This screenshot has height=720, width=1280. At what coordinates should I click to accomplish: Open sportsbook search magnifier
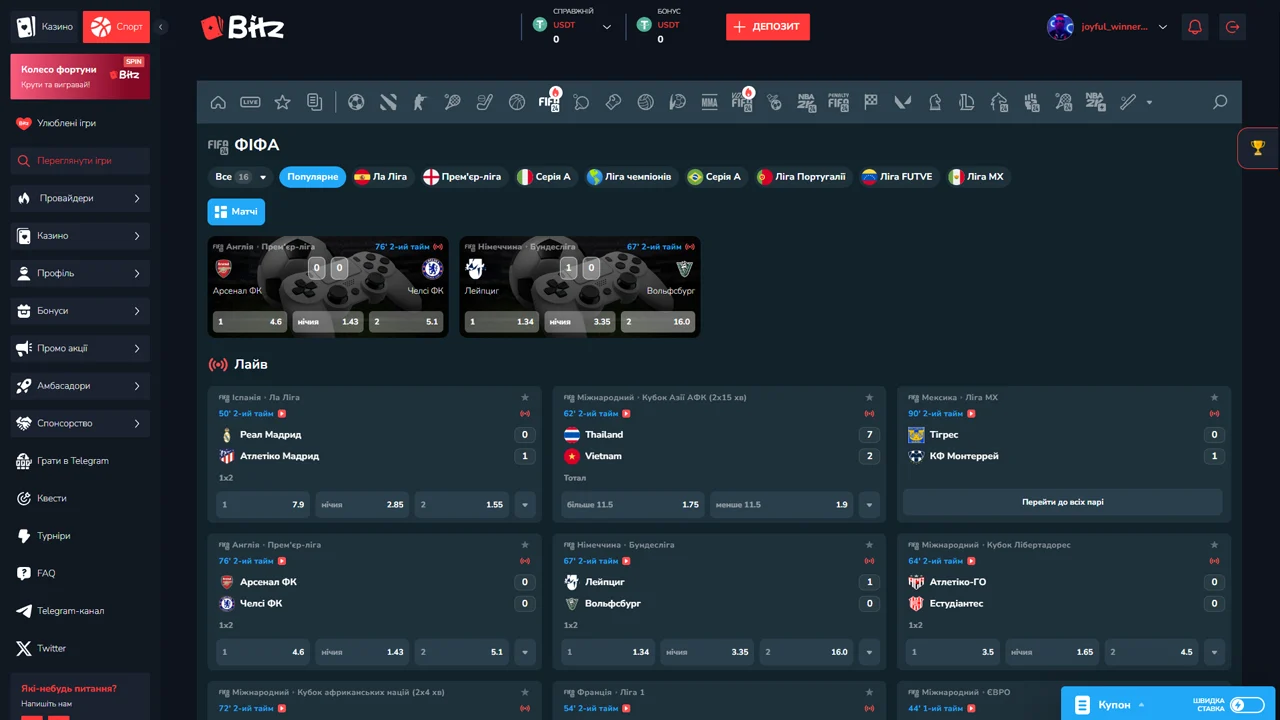(1220, 102)
